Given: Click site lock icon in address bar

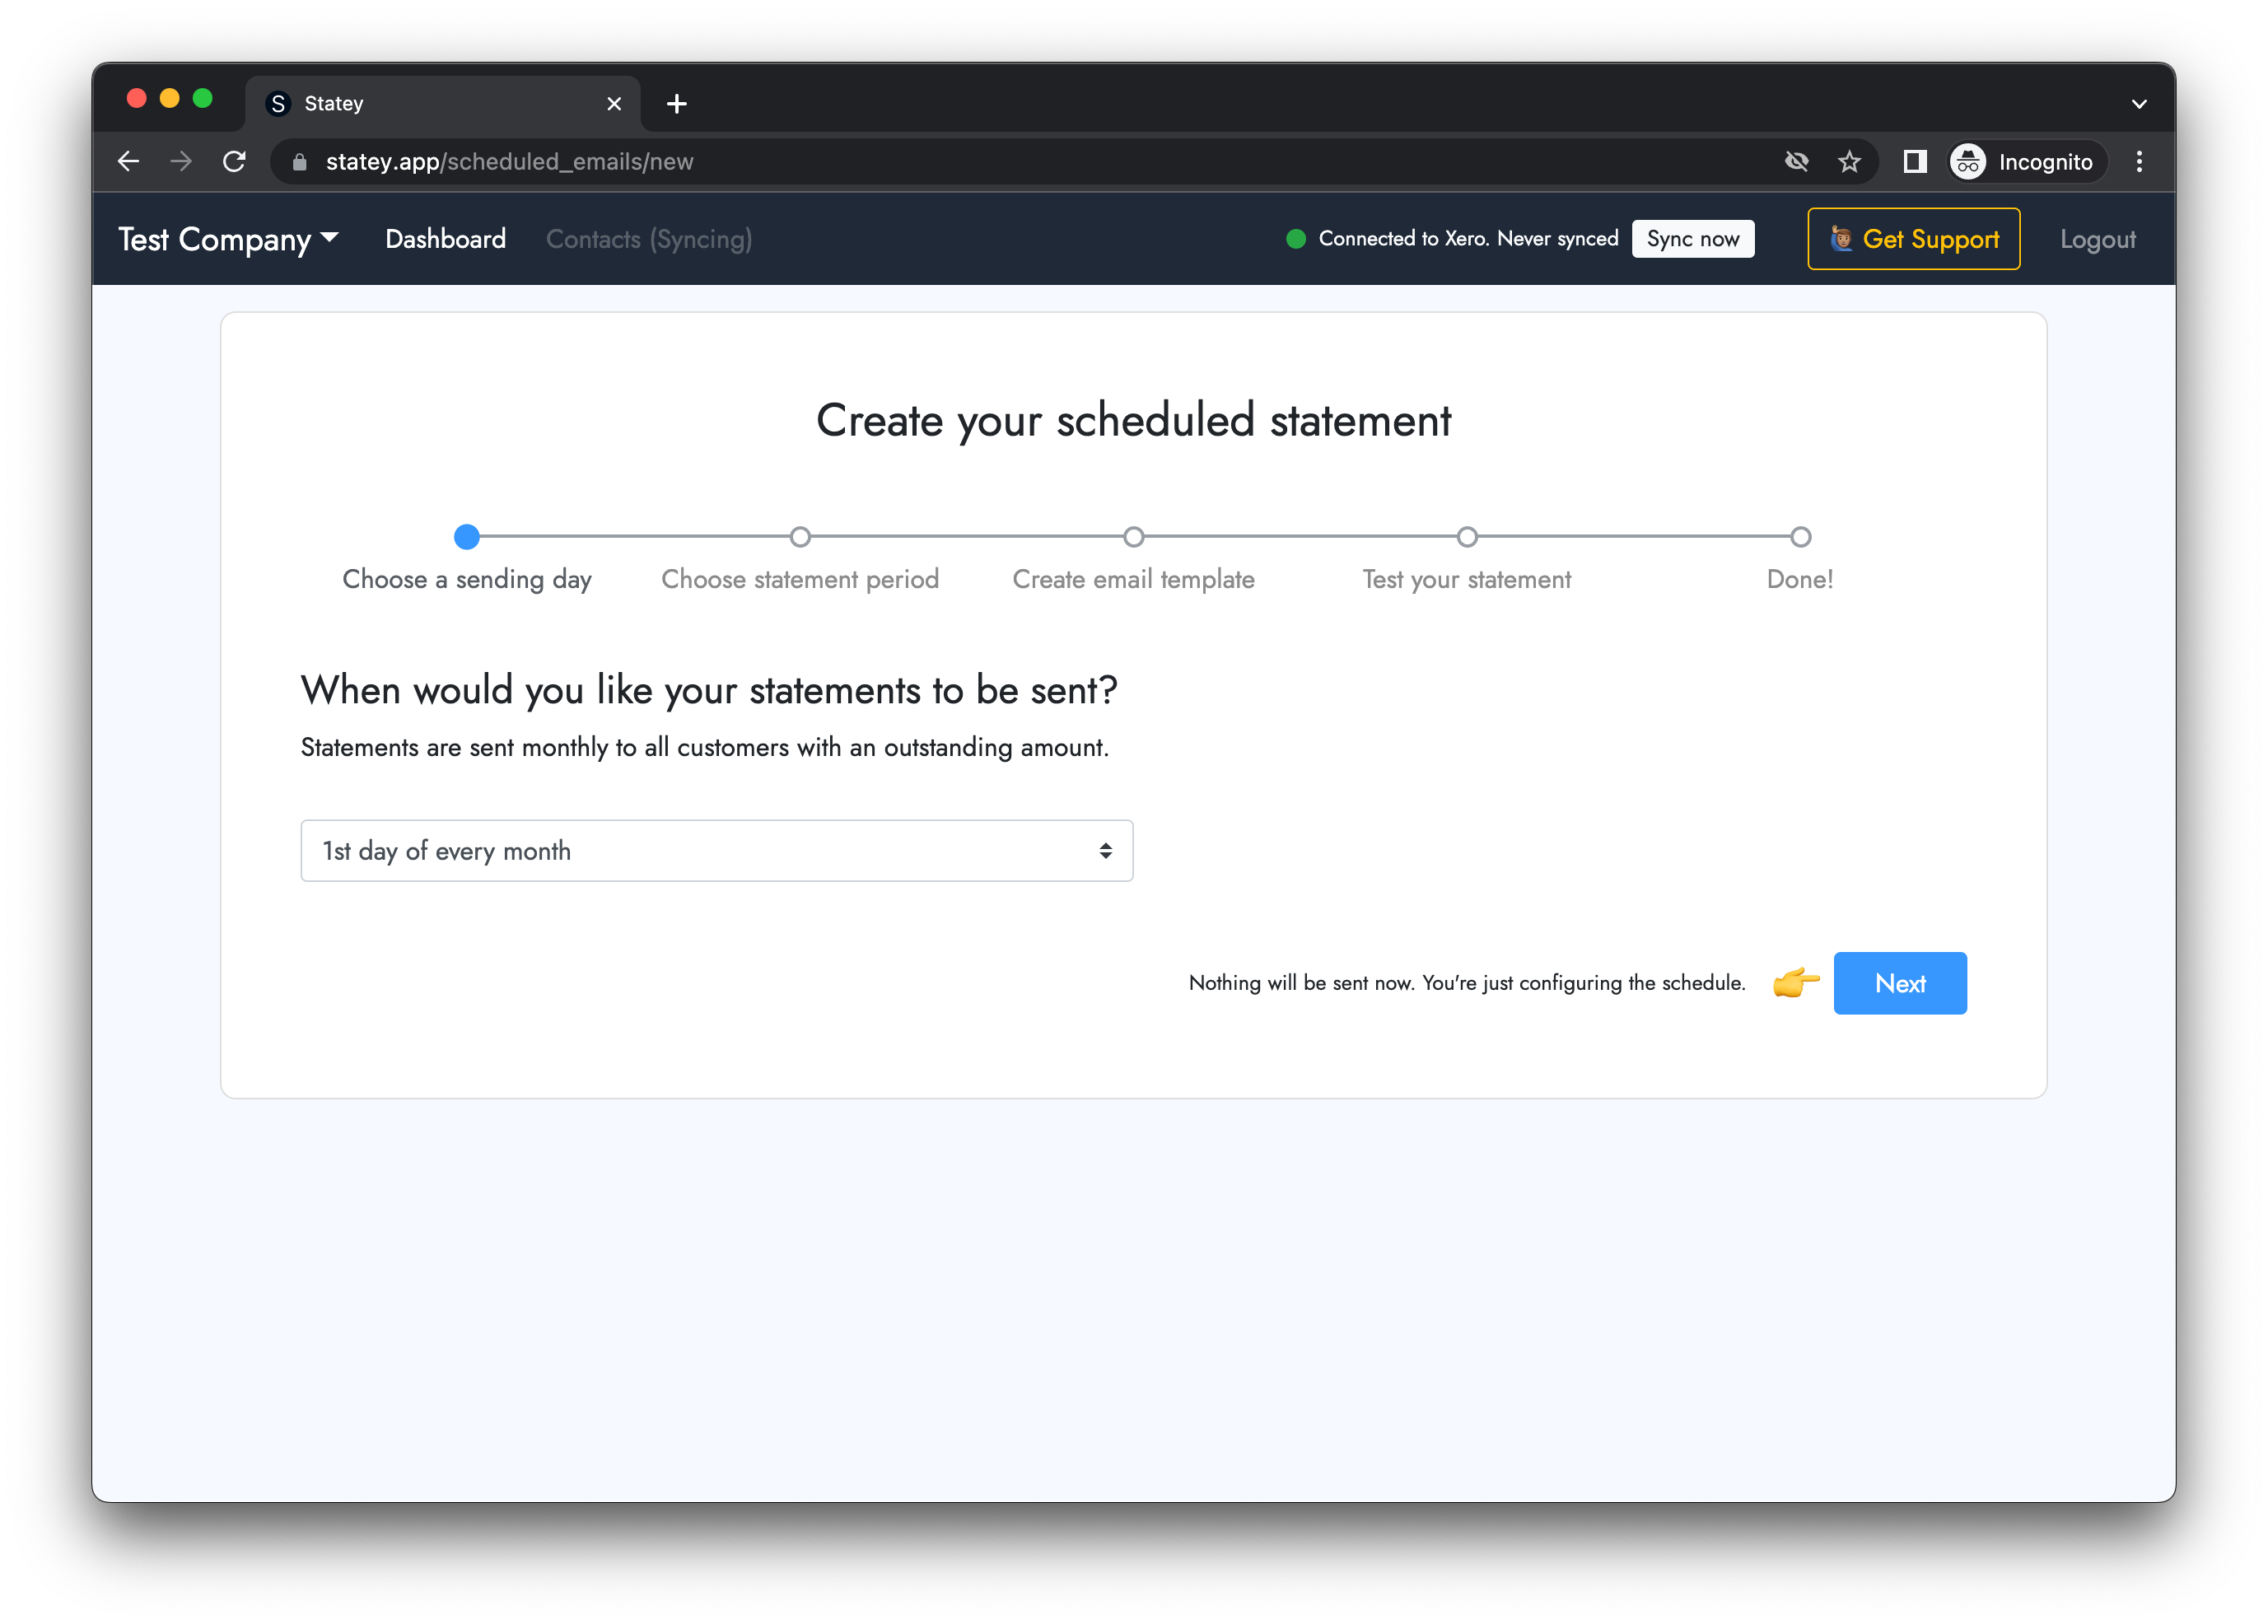Looking at the screenshot, I should coord(299,161).
